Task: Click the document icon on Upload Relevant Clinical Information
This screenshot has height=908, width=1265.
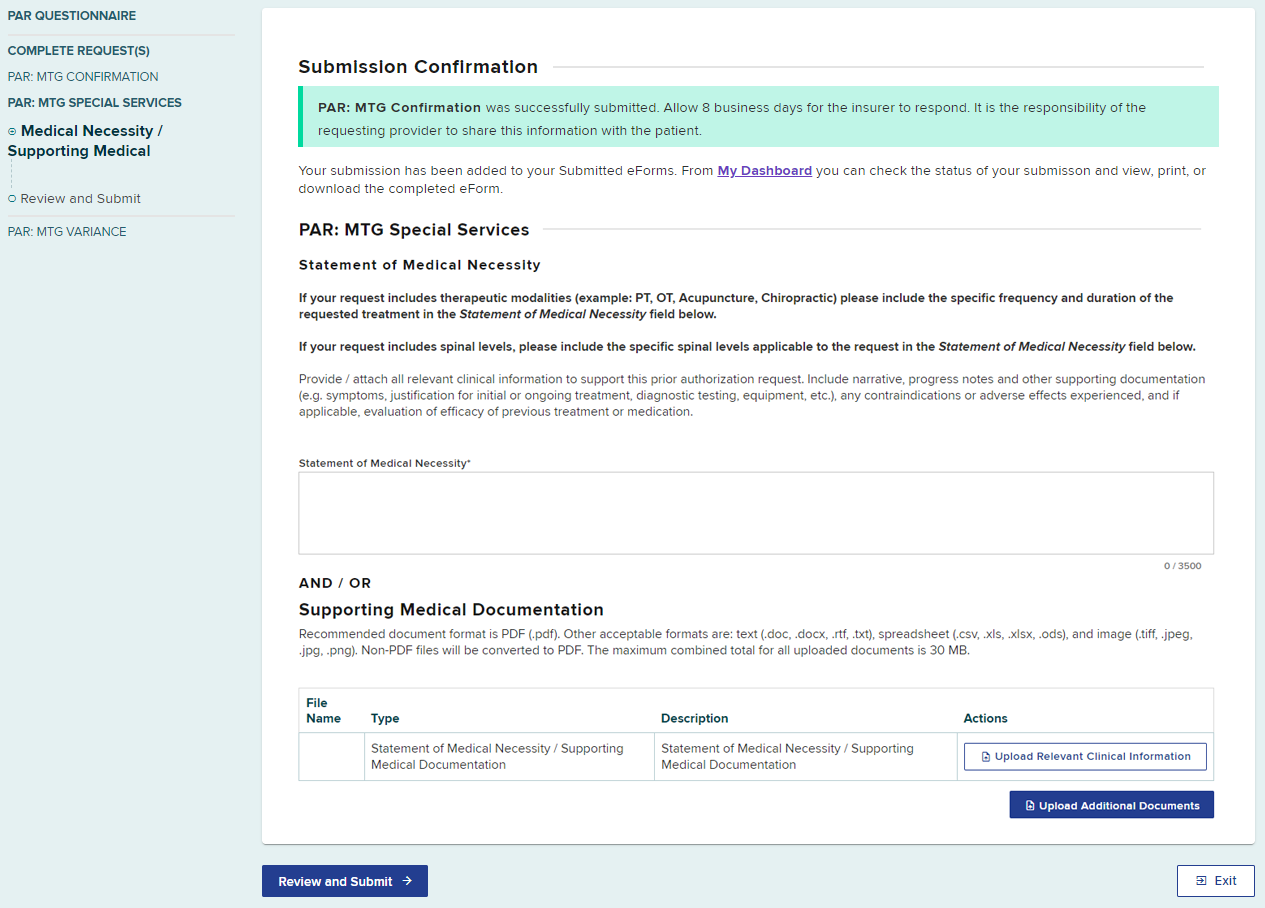Action: point(985,757)
